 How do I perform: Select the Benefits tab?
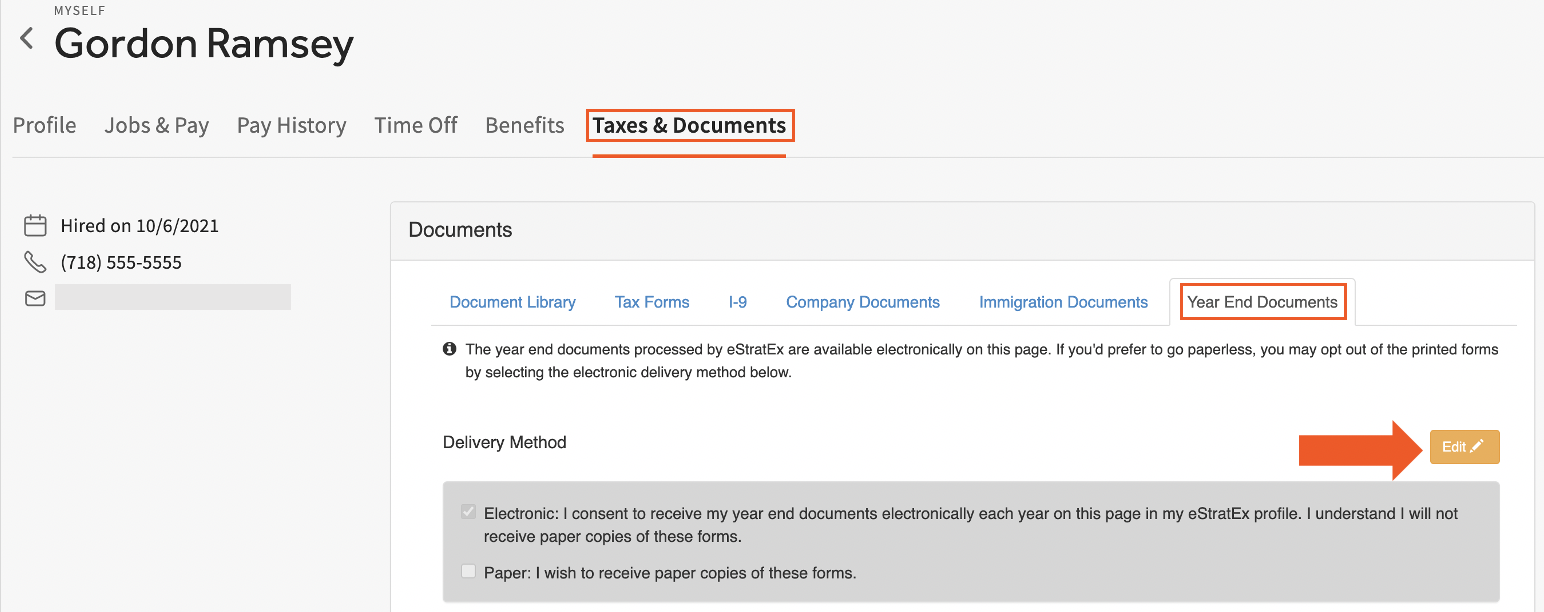coord(525,125)
